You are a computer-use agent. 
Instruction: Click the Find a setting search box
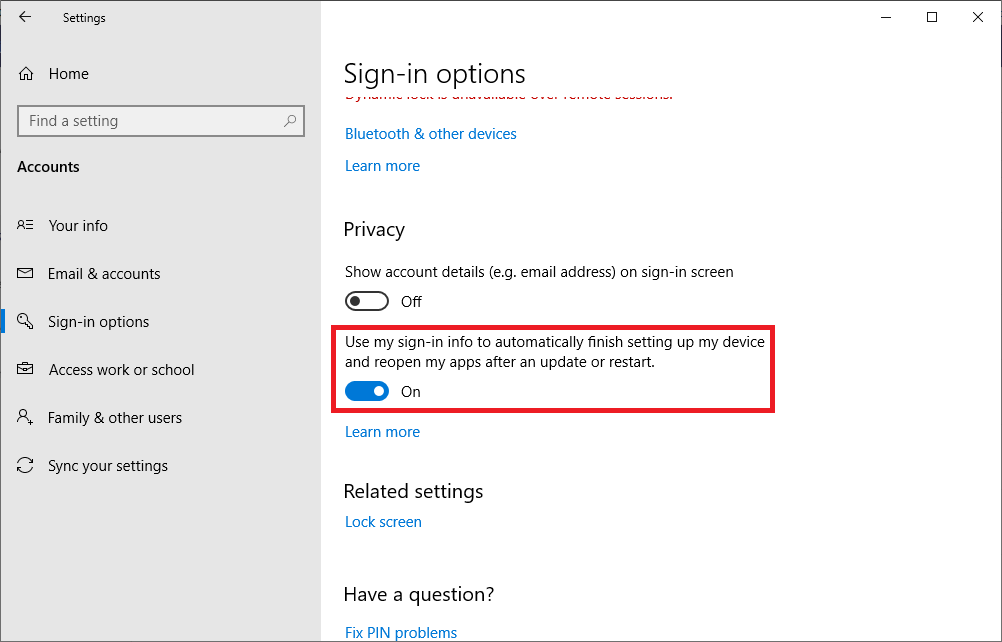pos(150,121)
